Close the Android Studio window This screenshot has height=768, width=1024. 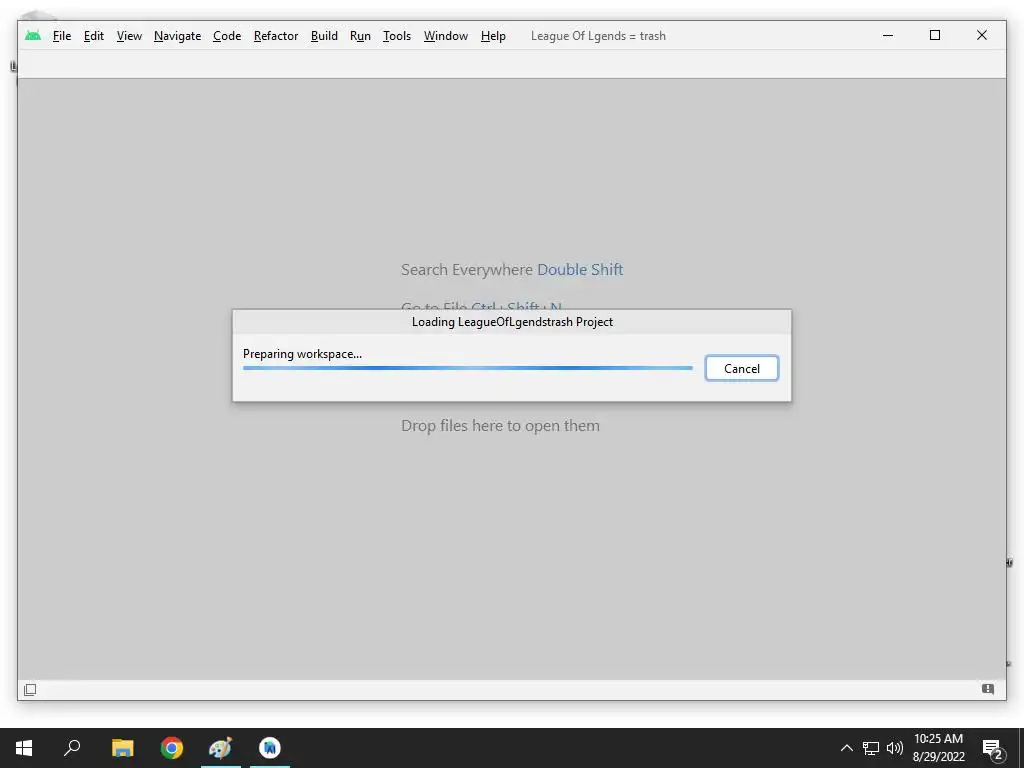tap(982, 35)
